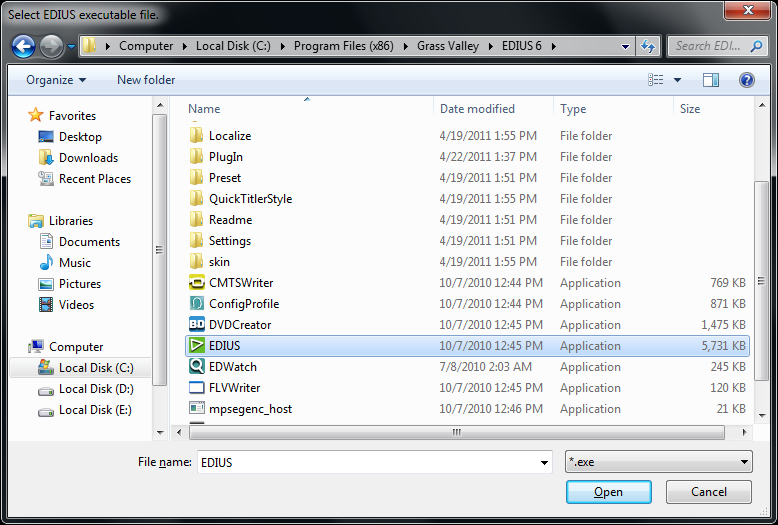Click the Refresh address bar icon
778x525 pixels.
coord(648,47)
